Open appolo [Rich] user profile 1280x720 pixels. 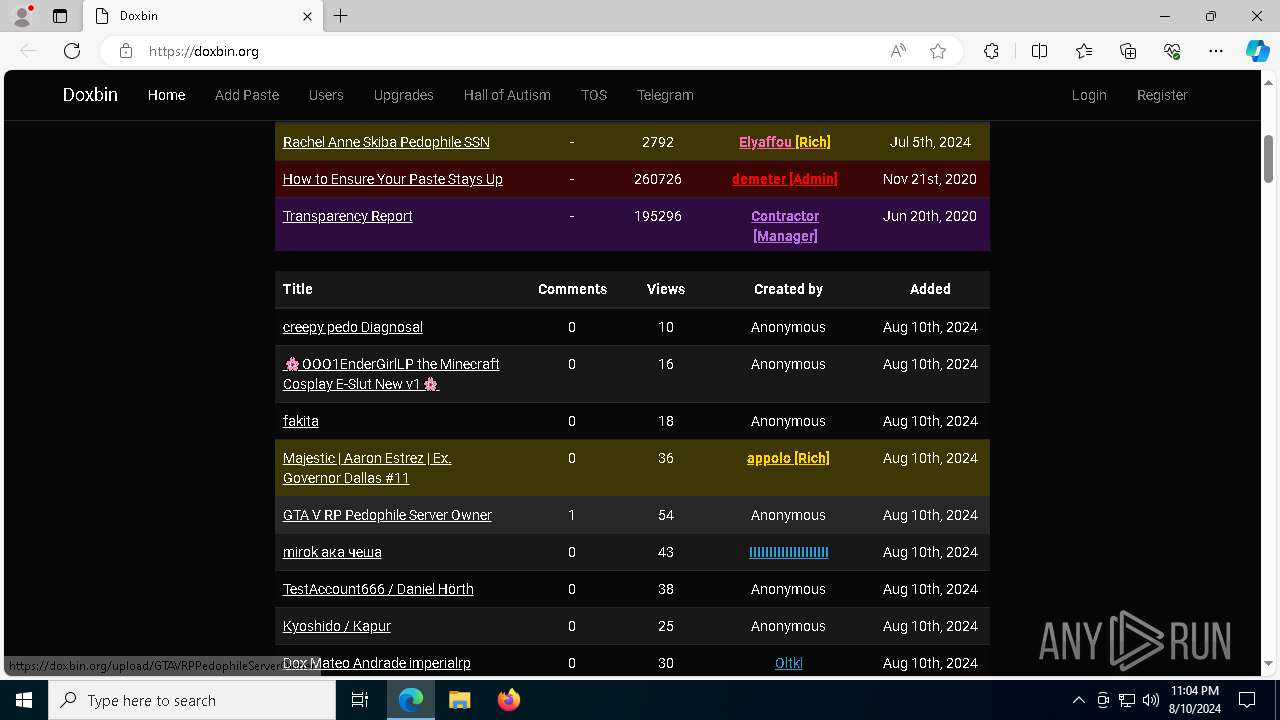pyautogui.click(x=788, y=458)
